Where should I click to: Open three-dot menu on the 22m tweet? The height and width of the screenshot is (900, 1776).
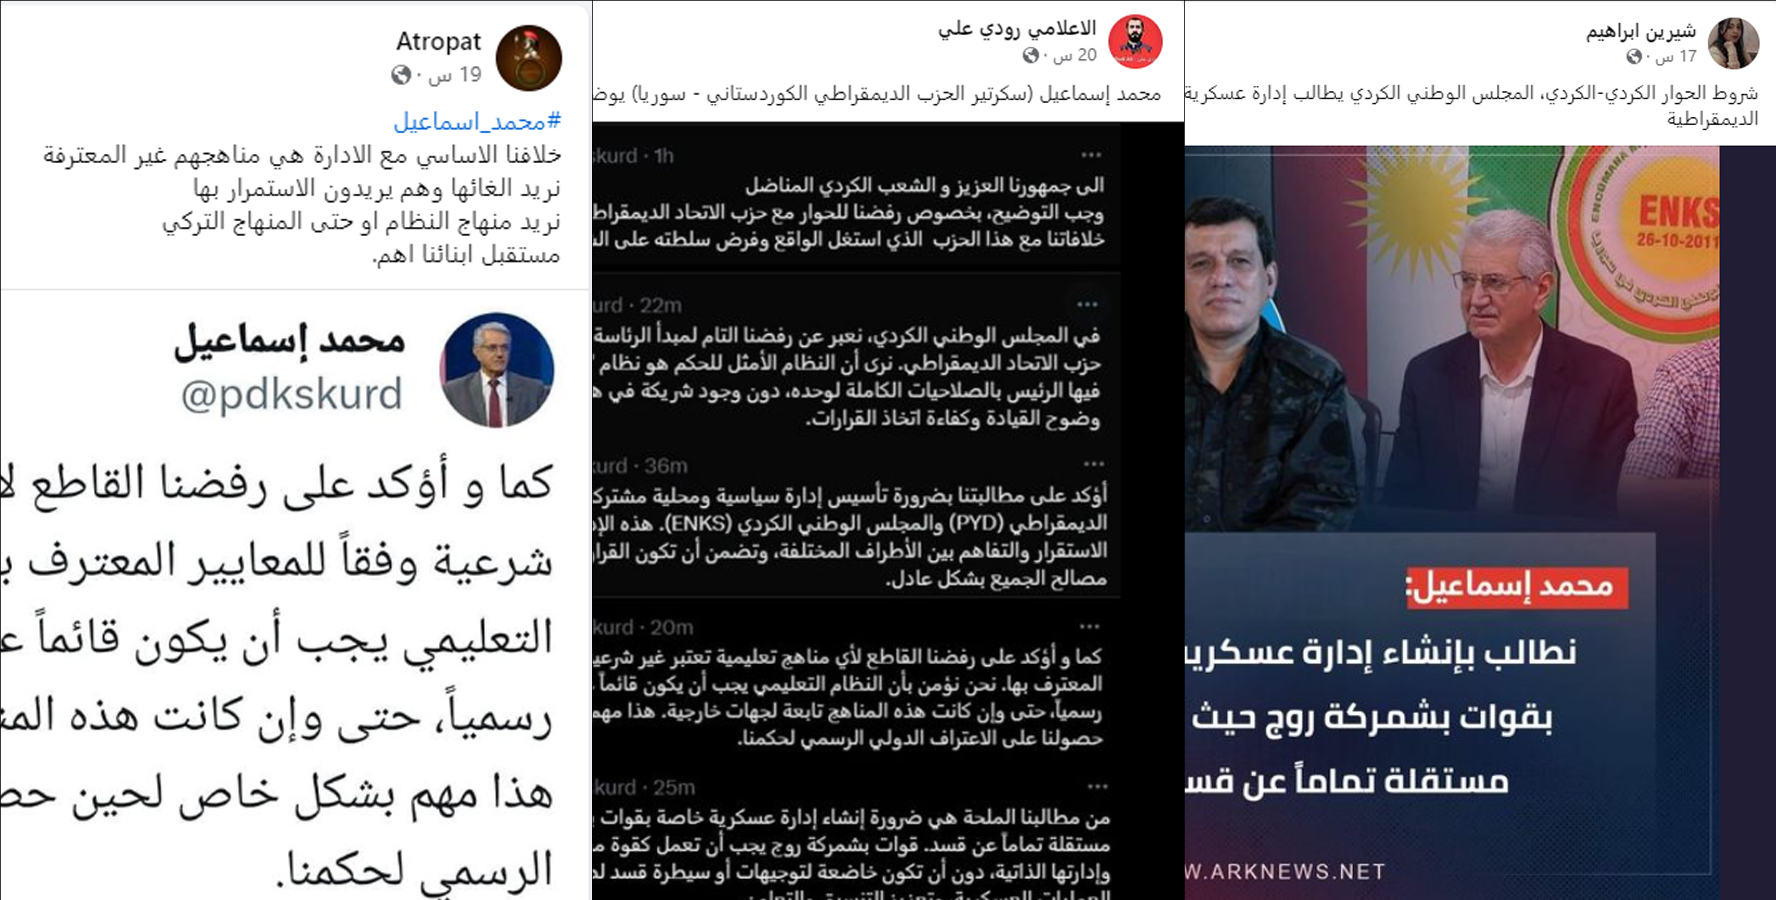tap(1088, 304)
